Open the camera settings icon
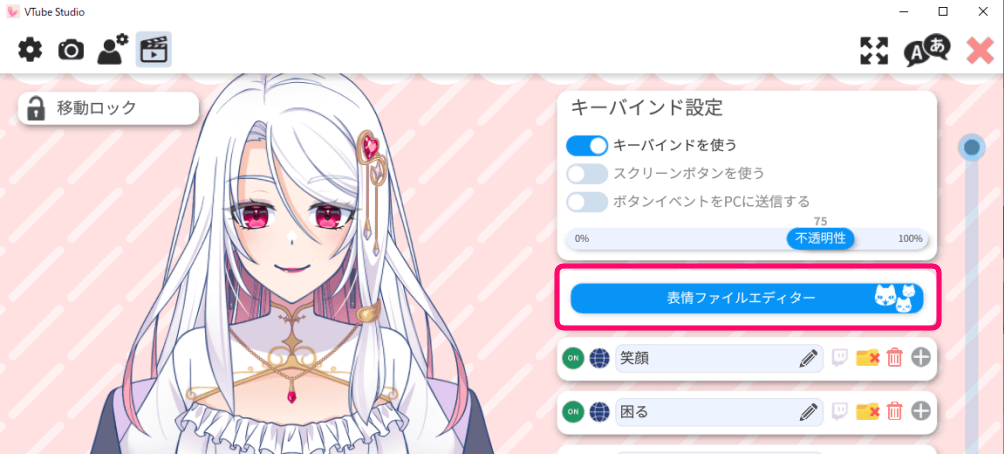Image resolution: width=1004 pixels, height=454 pixels. [71, 50]
